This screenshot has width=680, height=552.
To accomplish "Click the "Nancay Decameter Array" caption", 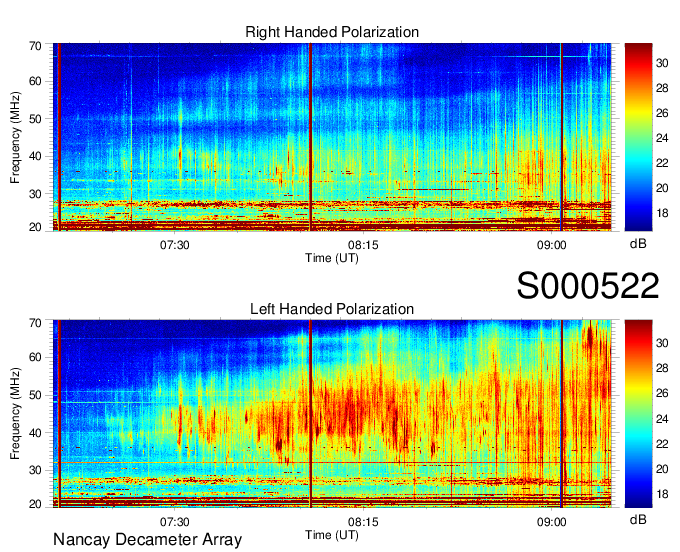I will [147, 539].
